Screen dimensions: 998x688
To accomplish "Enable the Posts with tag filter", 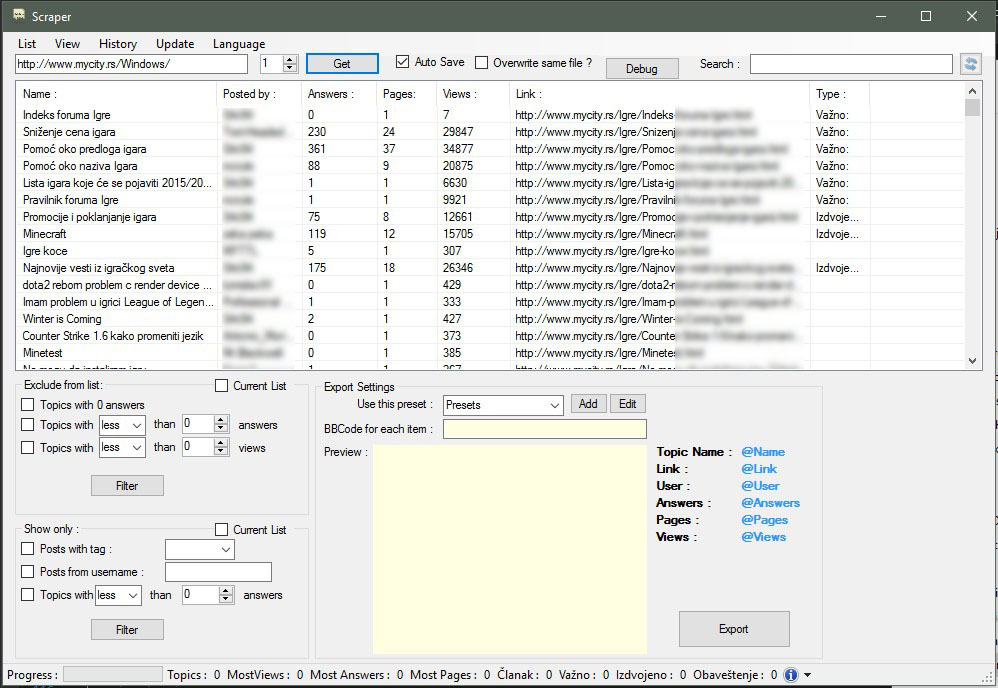I will click(28, 549).
